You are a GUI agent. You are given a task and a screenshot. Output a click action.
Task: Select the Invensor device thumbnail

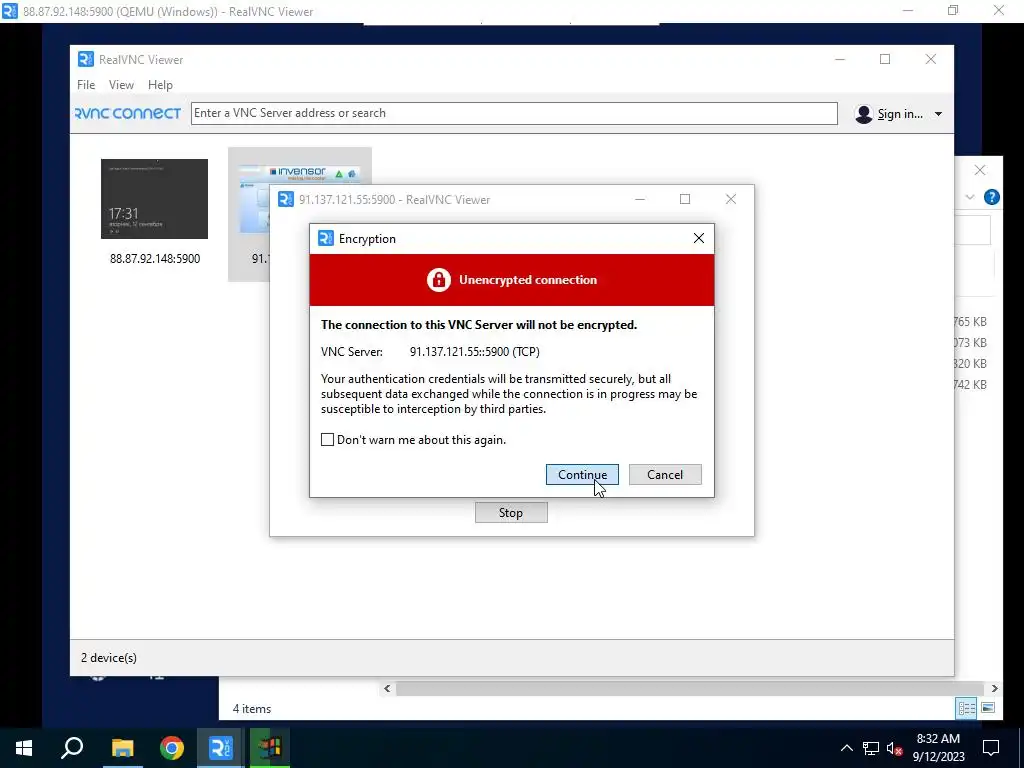300,172
